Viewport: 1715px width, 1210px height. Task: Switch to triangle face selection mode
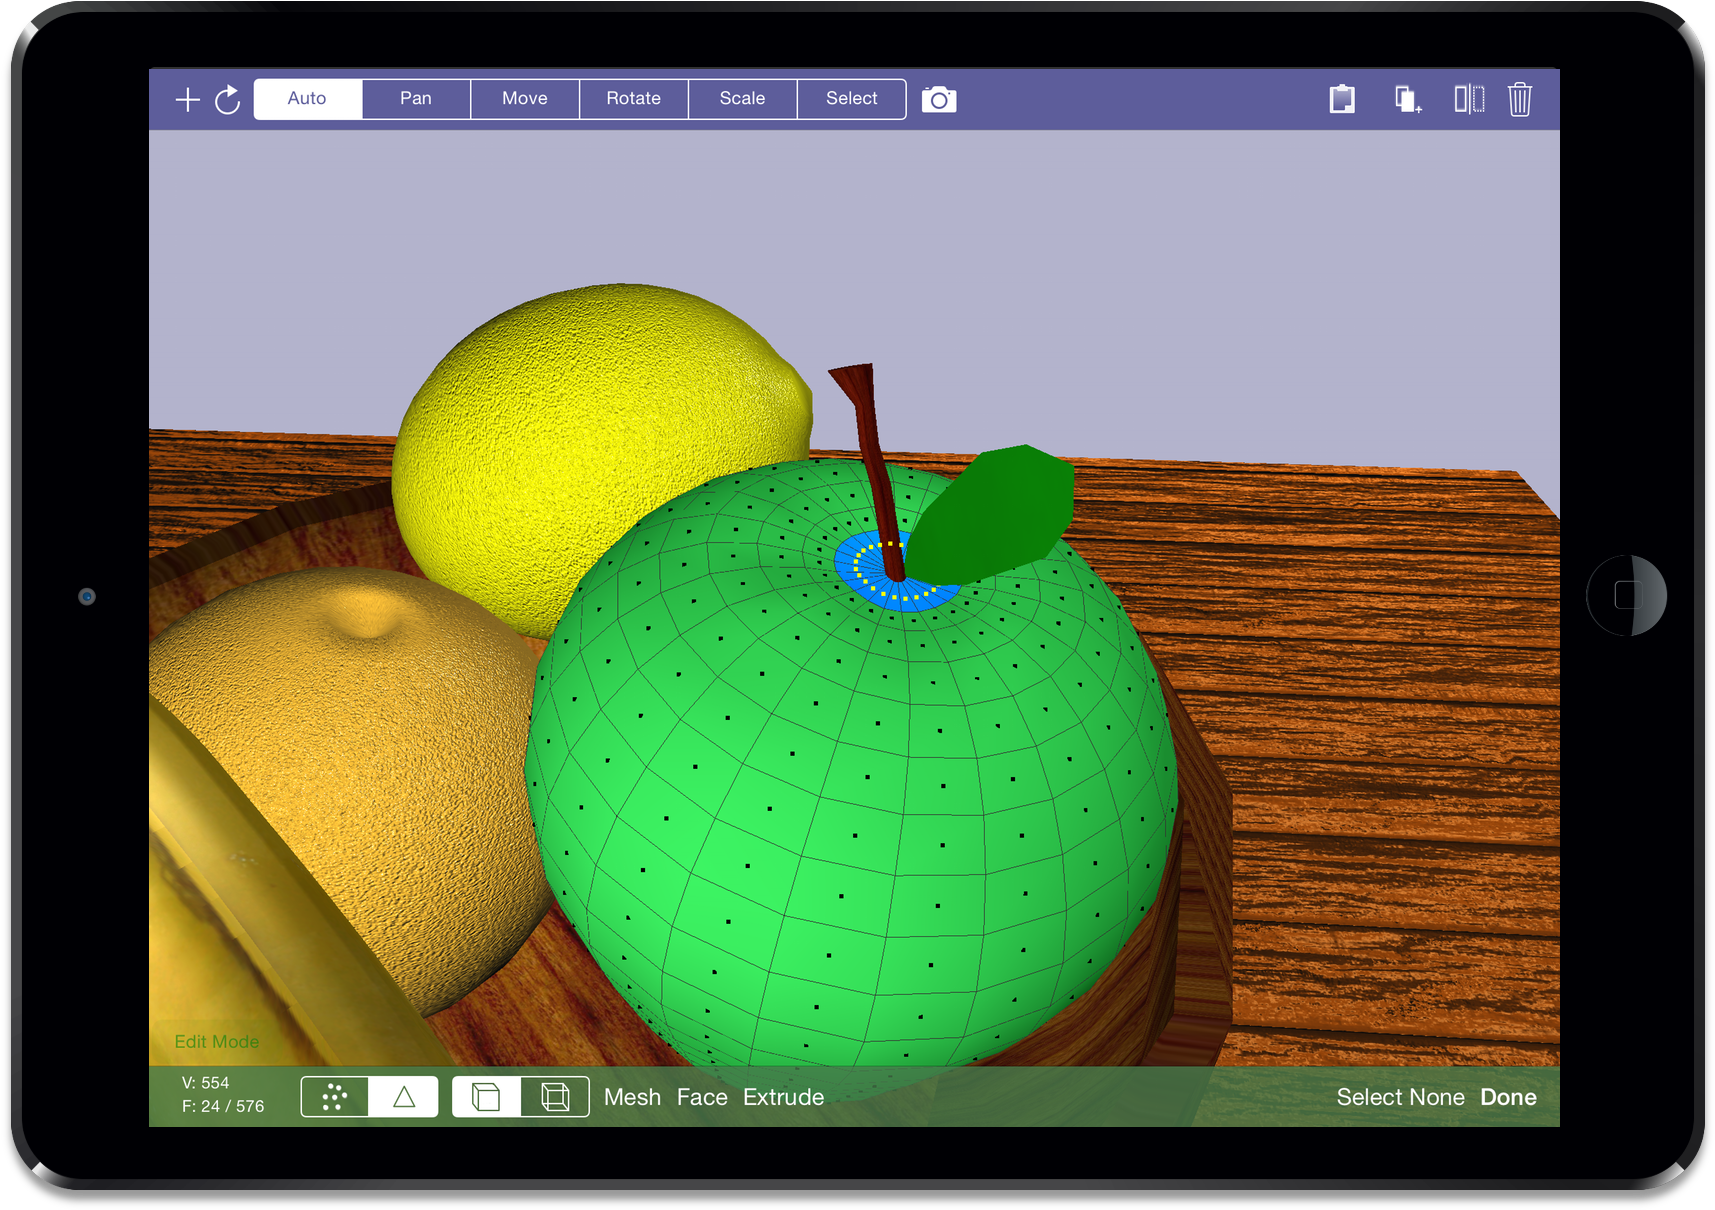(404, 1096)
